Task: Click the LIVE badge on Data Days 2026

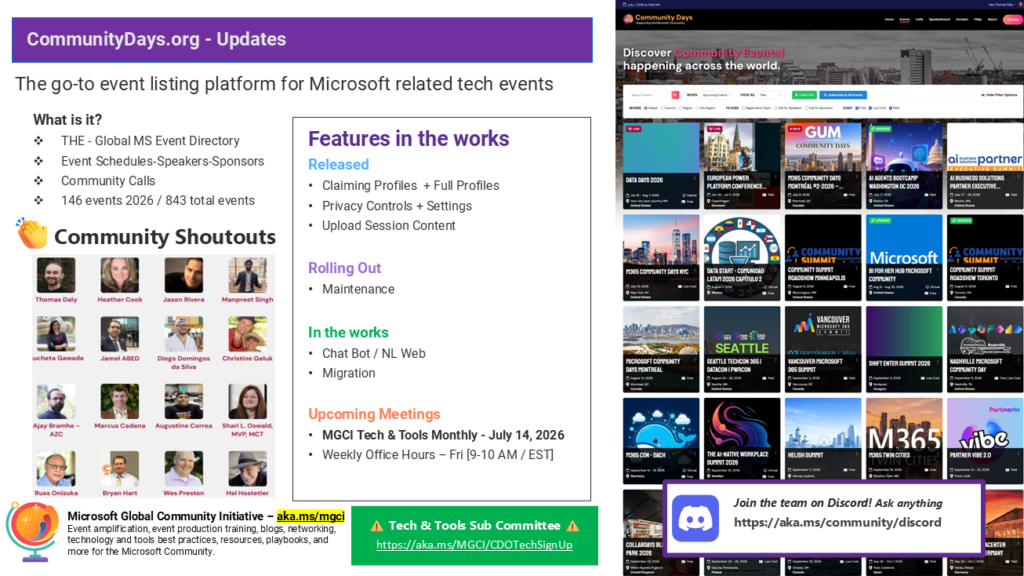Action: tap(633, 129)
